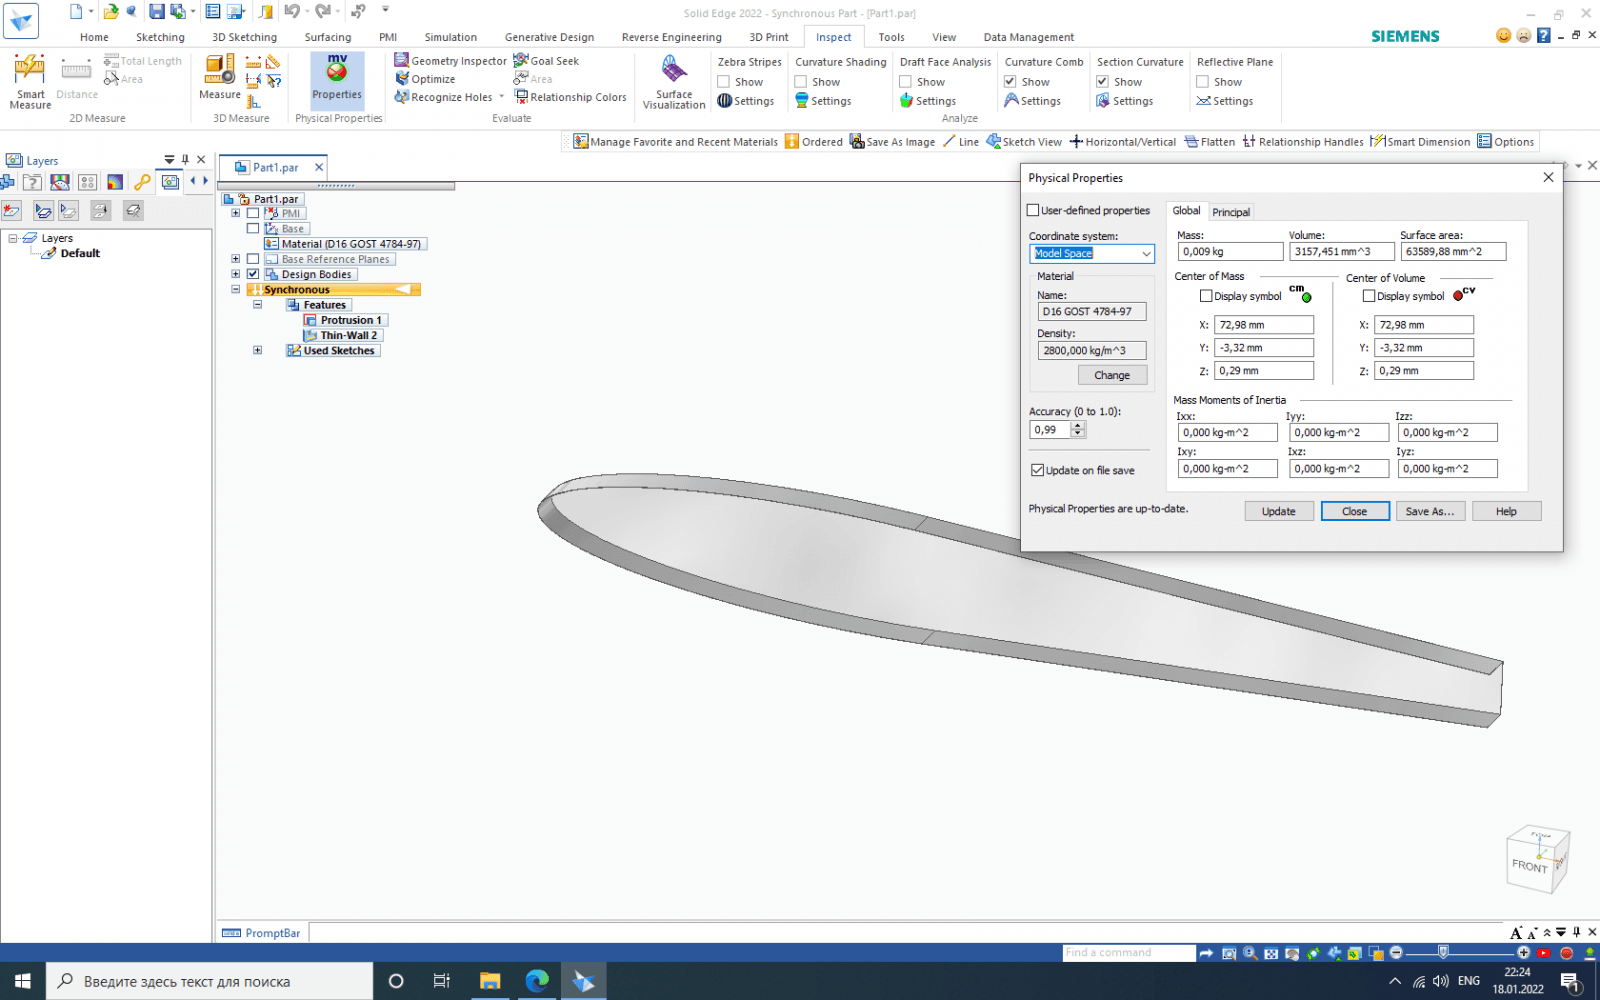Click Close in Physical Properties dialog
This screenshot has width=1600, height=1000.
[x=1355, y=511]
